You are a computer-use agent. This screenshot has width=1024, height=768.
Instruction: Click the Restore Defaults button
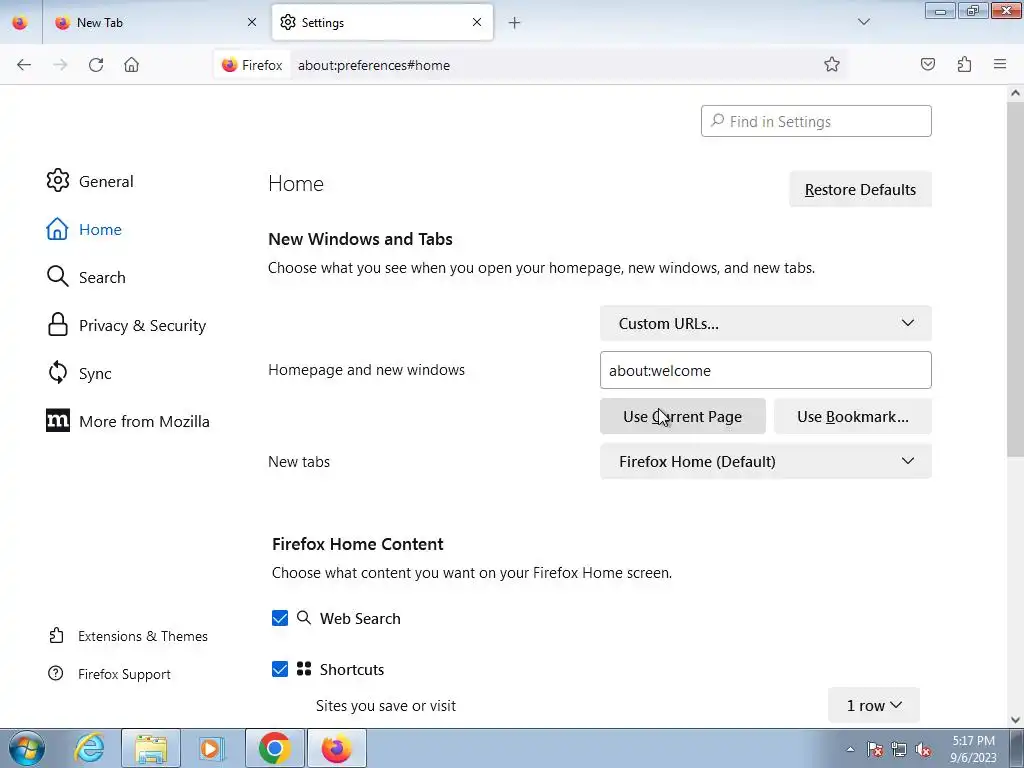860,189
